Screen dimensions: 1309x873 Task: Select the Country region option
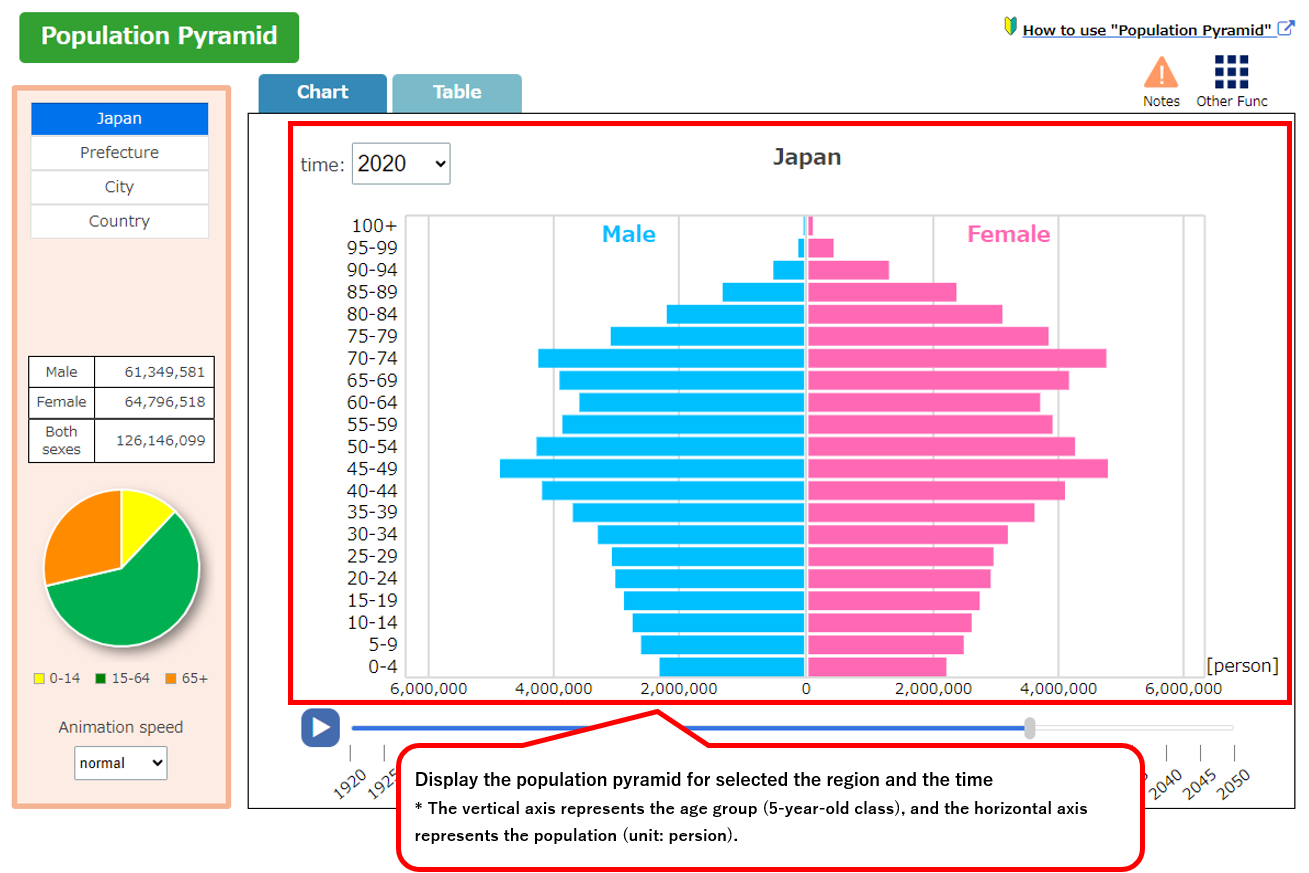(x=119, y=221)
